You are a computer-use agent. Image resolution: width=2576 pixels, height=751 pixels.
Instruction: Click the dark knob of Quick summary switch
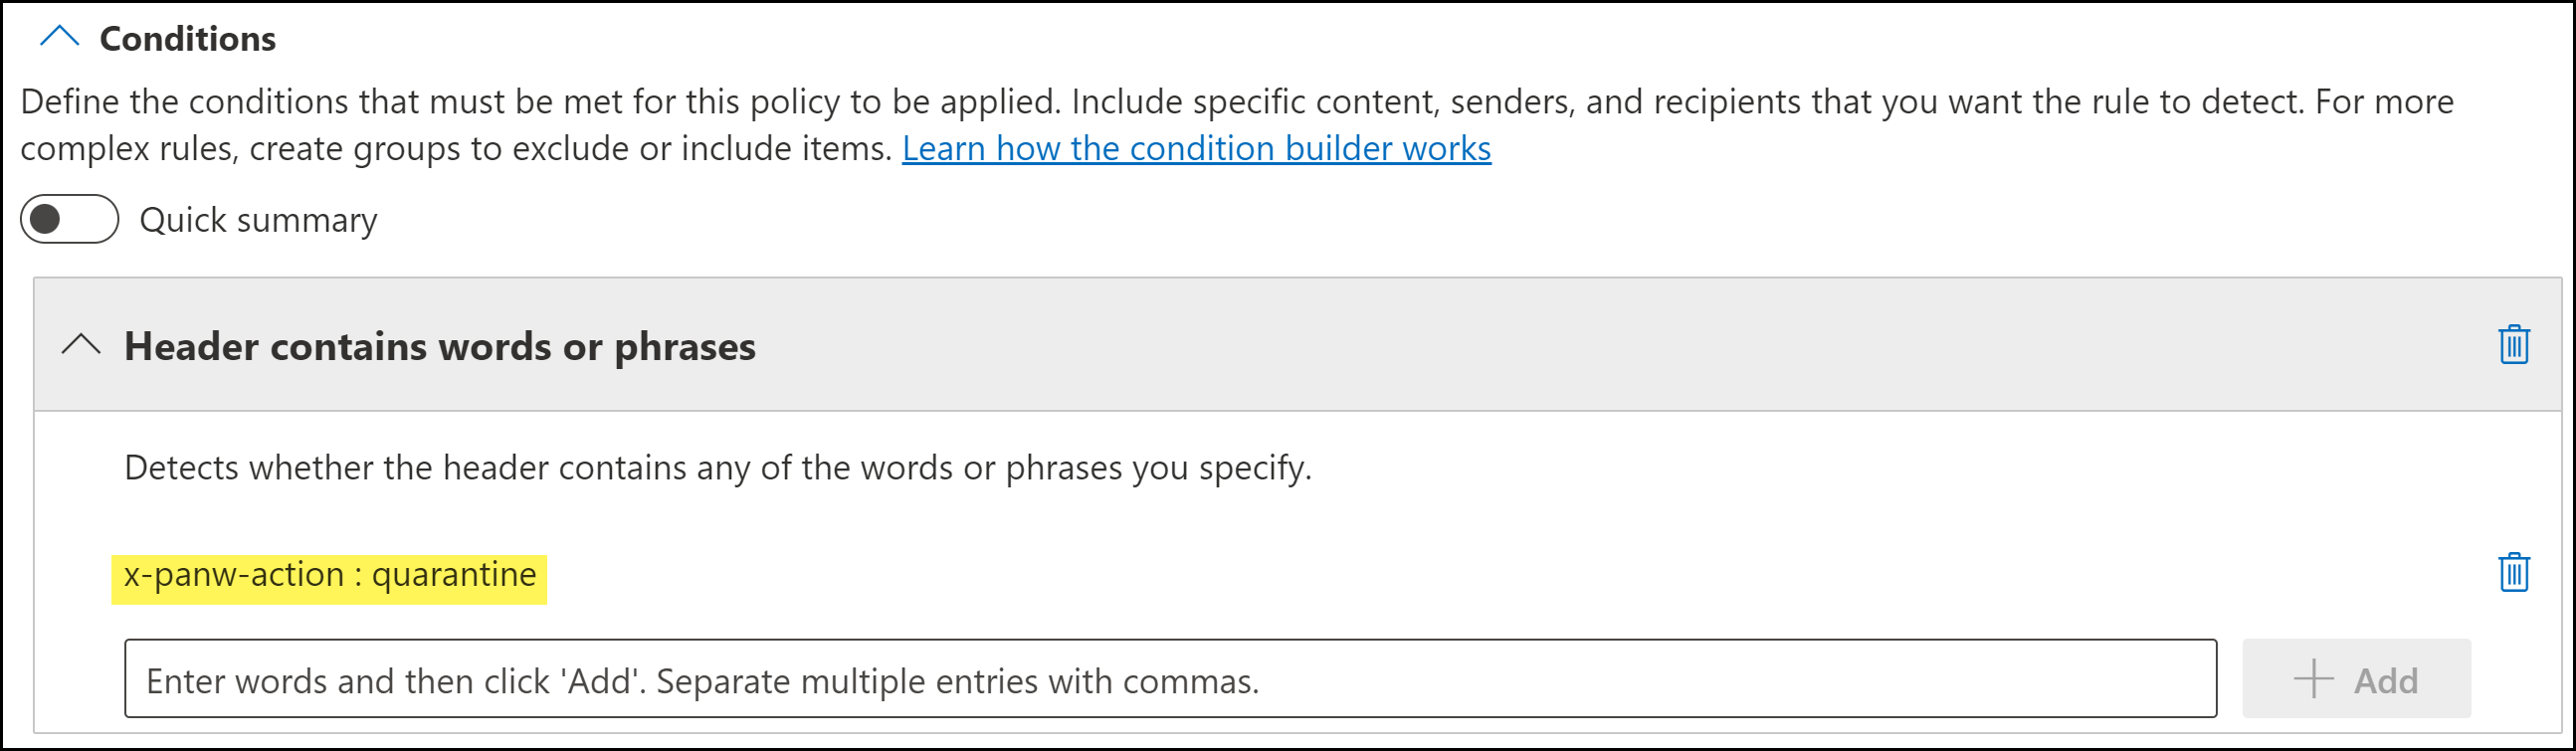click(46, 219)
